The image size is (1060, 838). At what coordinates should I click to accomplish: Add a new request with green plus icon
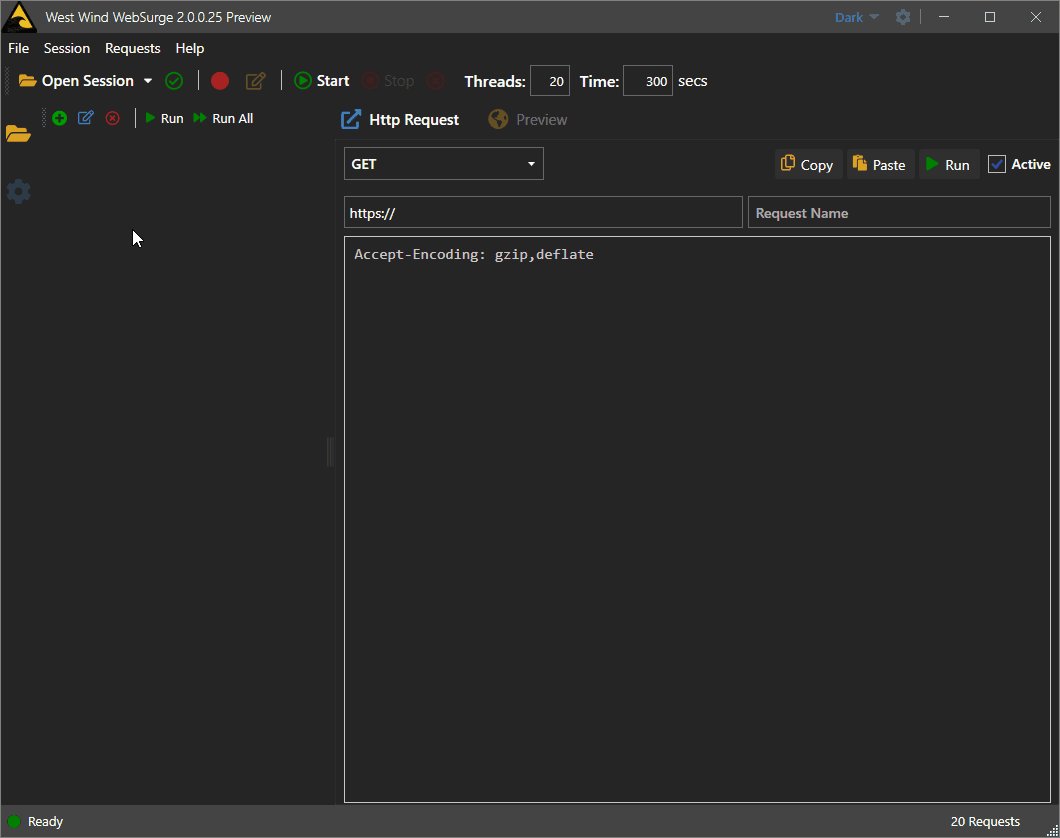point(59,118)
